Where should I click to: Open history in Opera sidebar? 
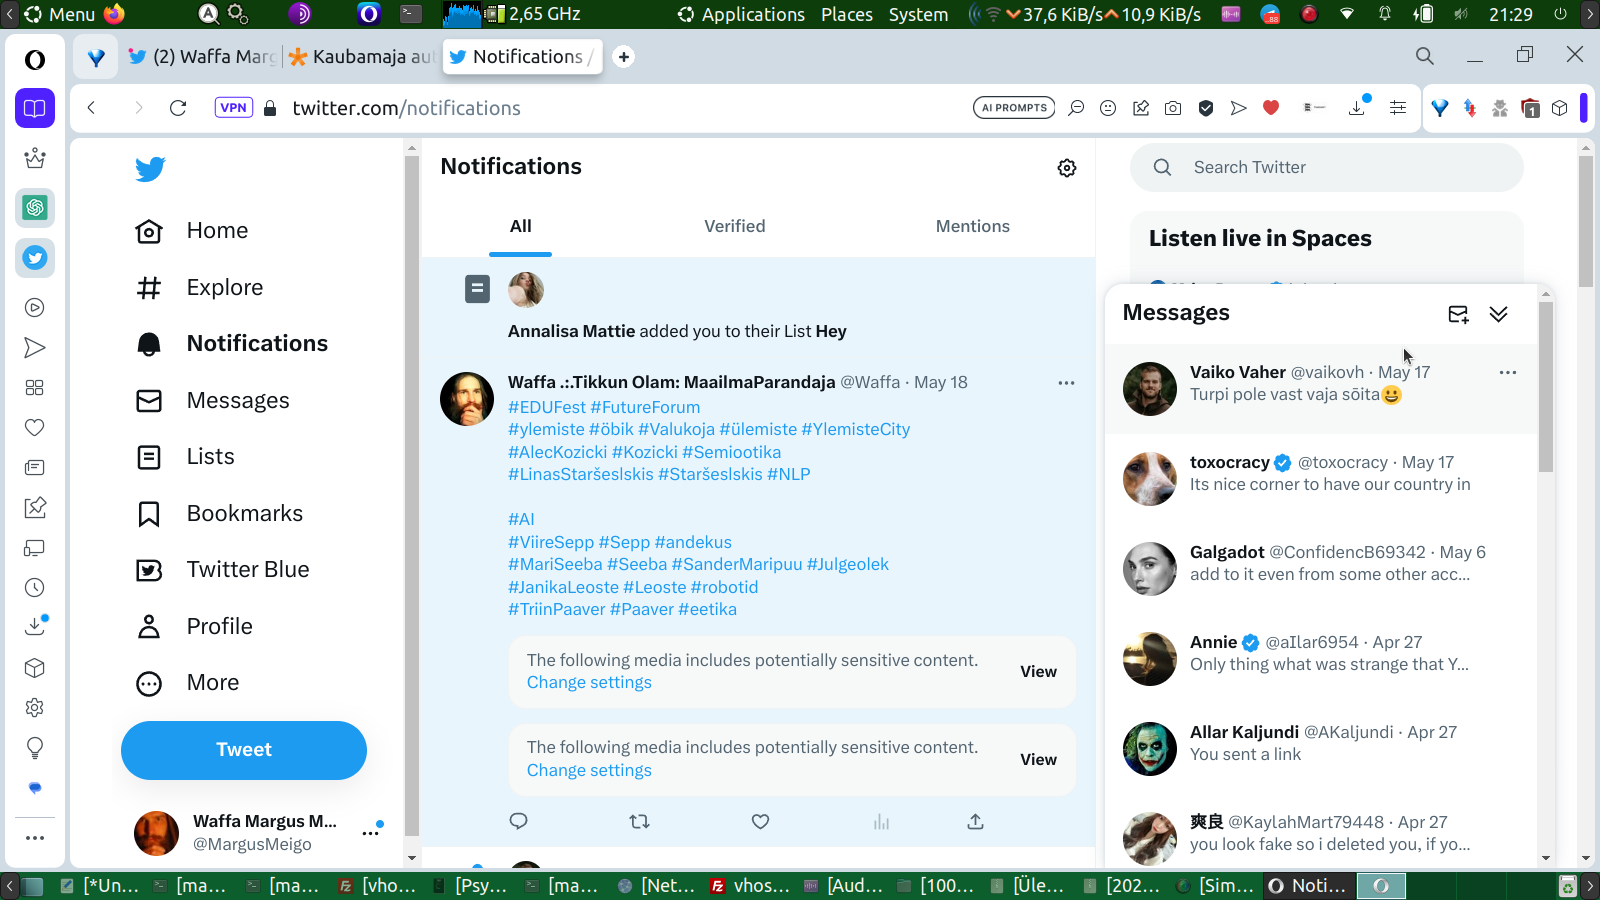coord(35,588)
